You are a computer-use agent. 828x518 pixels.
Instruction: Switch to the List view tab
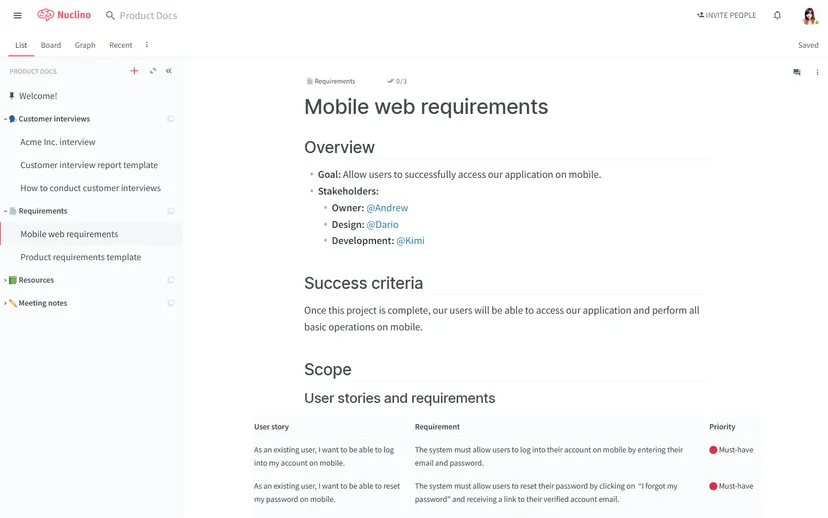pos(21,45)
